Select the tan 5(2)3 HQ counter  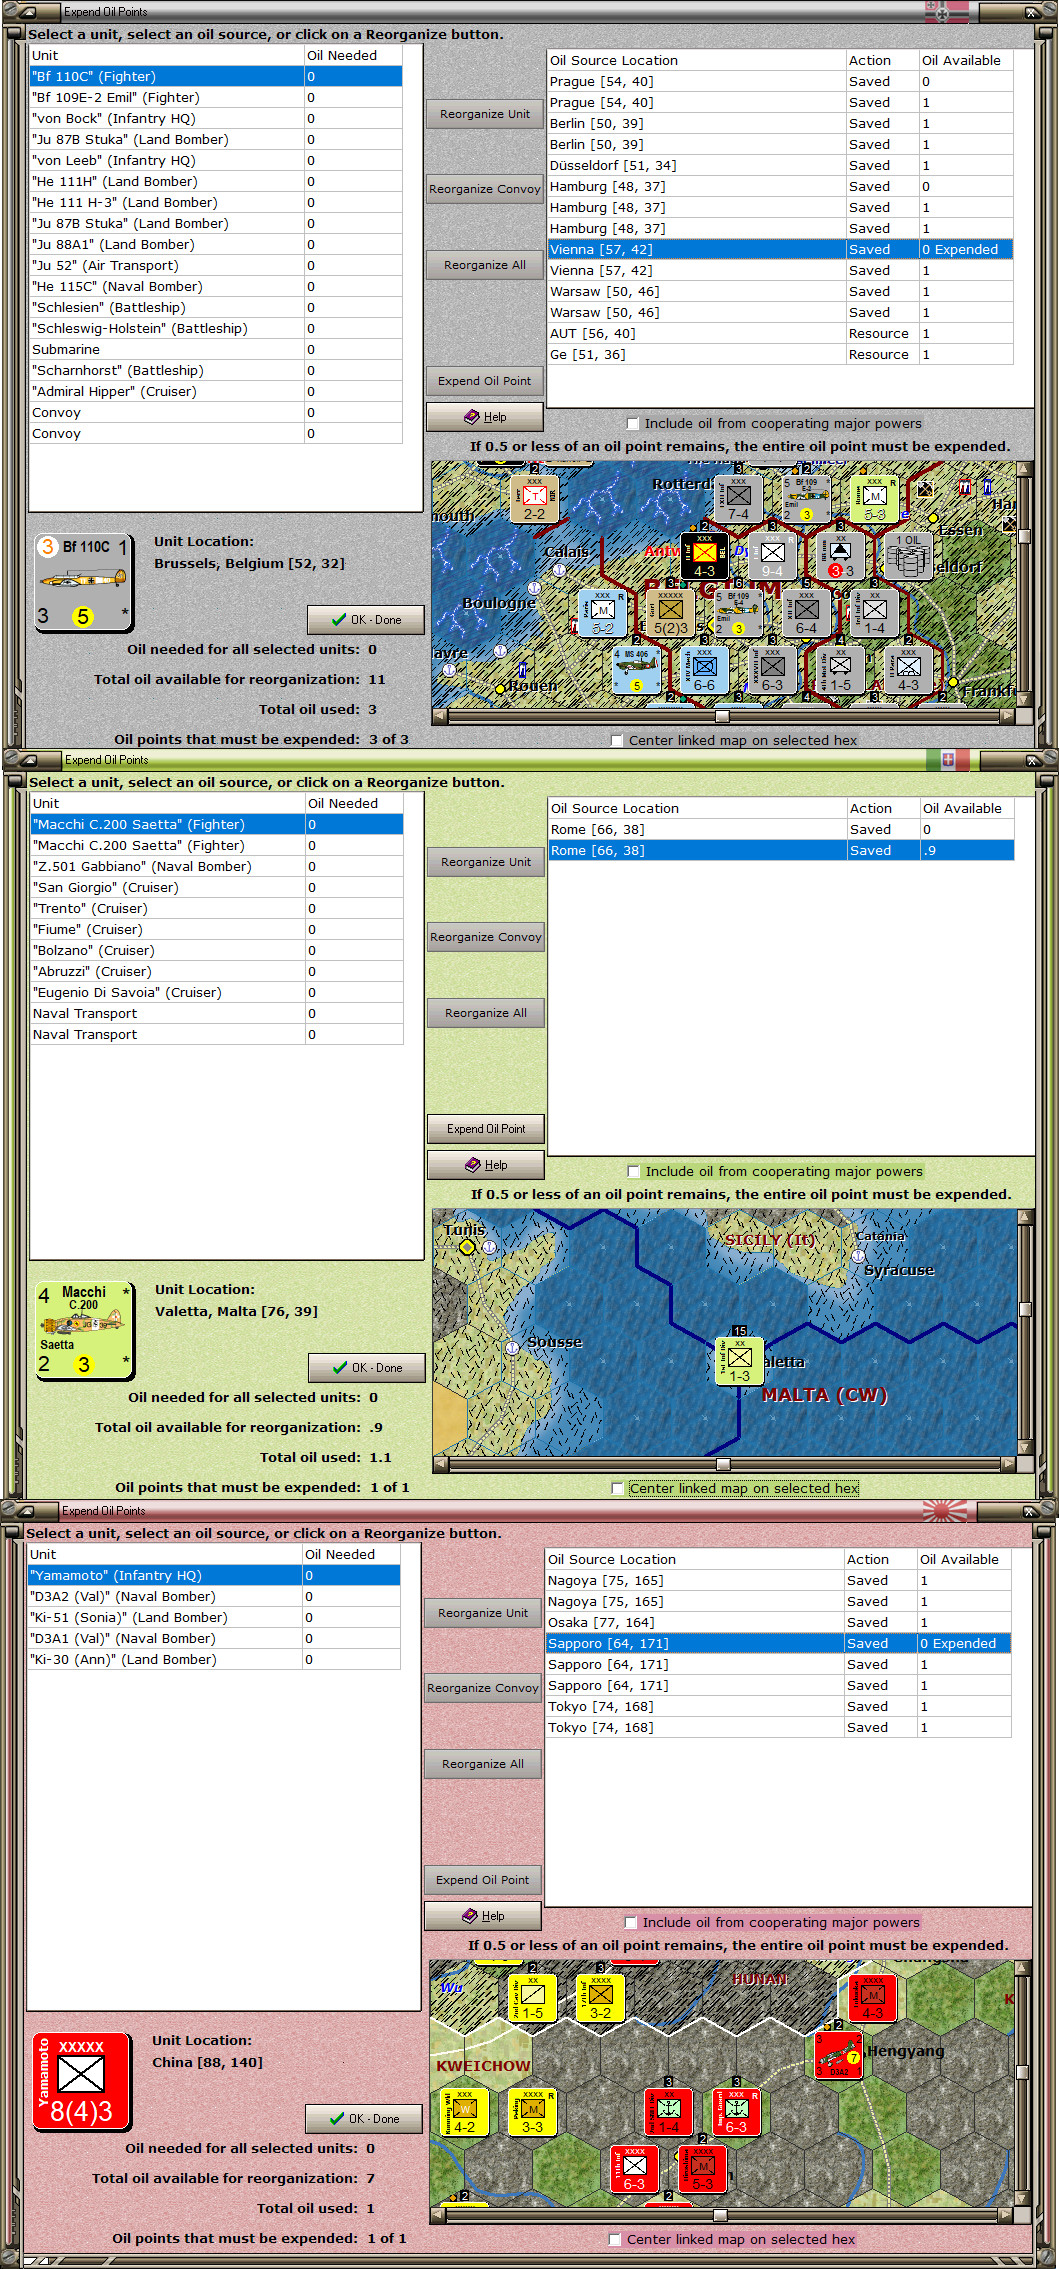670,613
